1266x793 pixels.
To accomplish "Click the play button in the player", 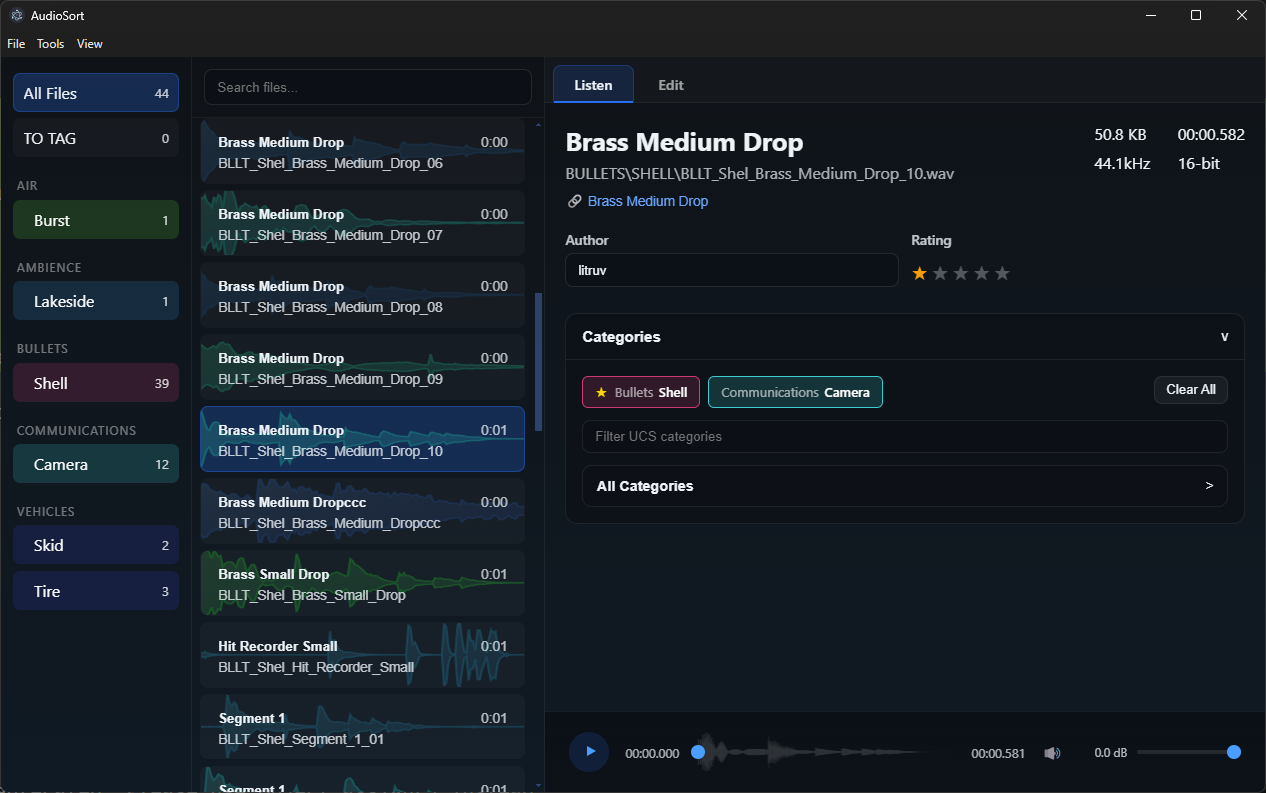I will (589, 752).
